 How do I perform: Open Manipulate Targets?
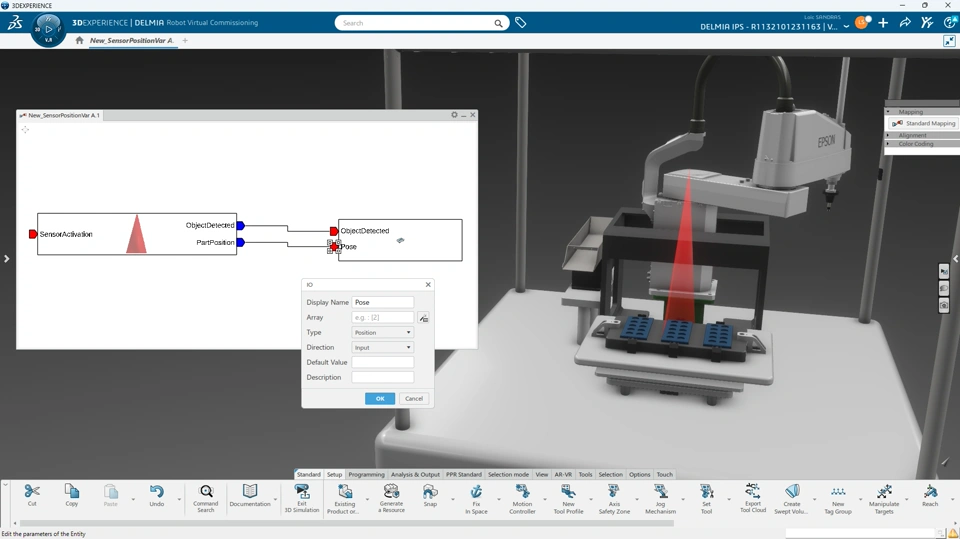pyautogui.click(x=884, y=499)
